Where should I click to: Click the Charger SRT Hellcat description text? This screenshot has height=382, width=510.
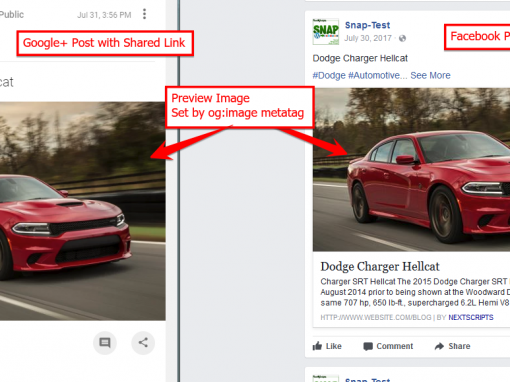pos(415,292)
